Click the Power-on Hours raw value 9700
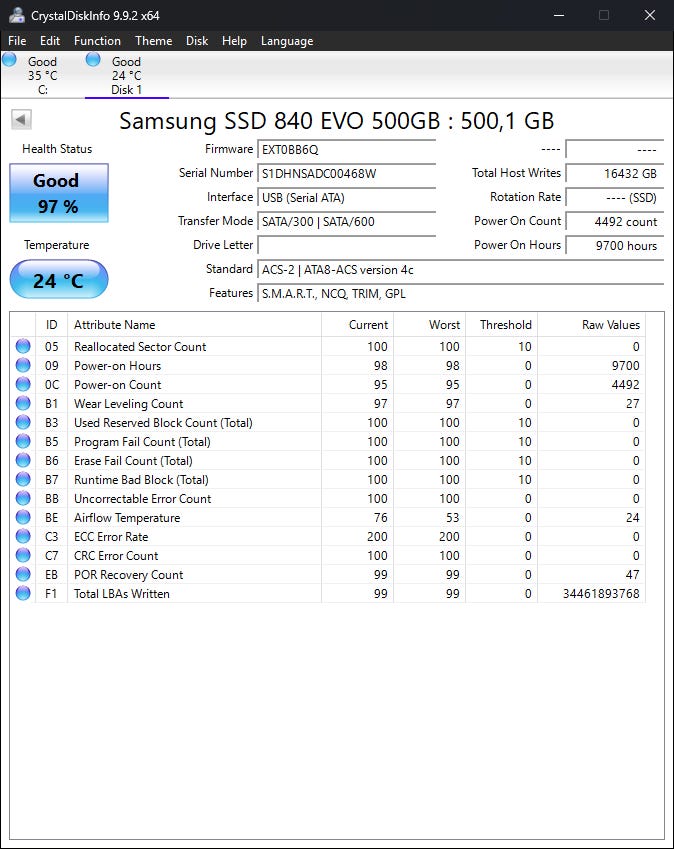 click(x=625, y=365)
